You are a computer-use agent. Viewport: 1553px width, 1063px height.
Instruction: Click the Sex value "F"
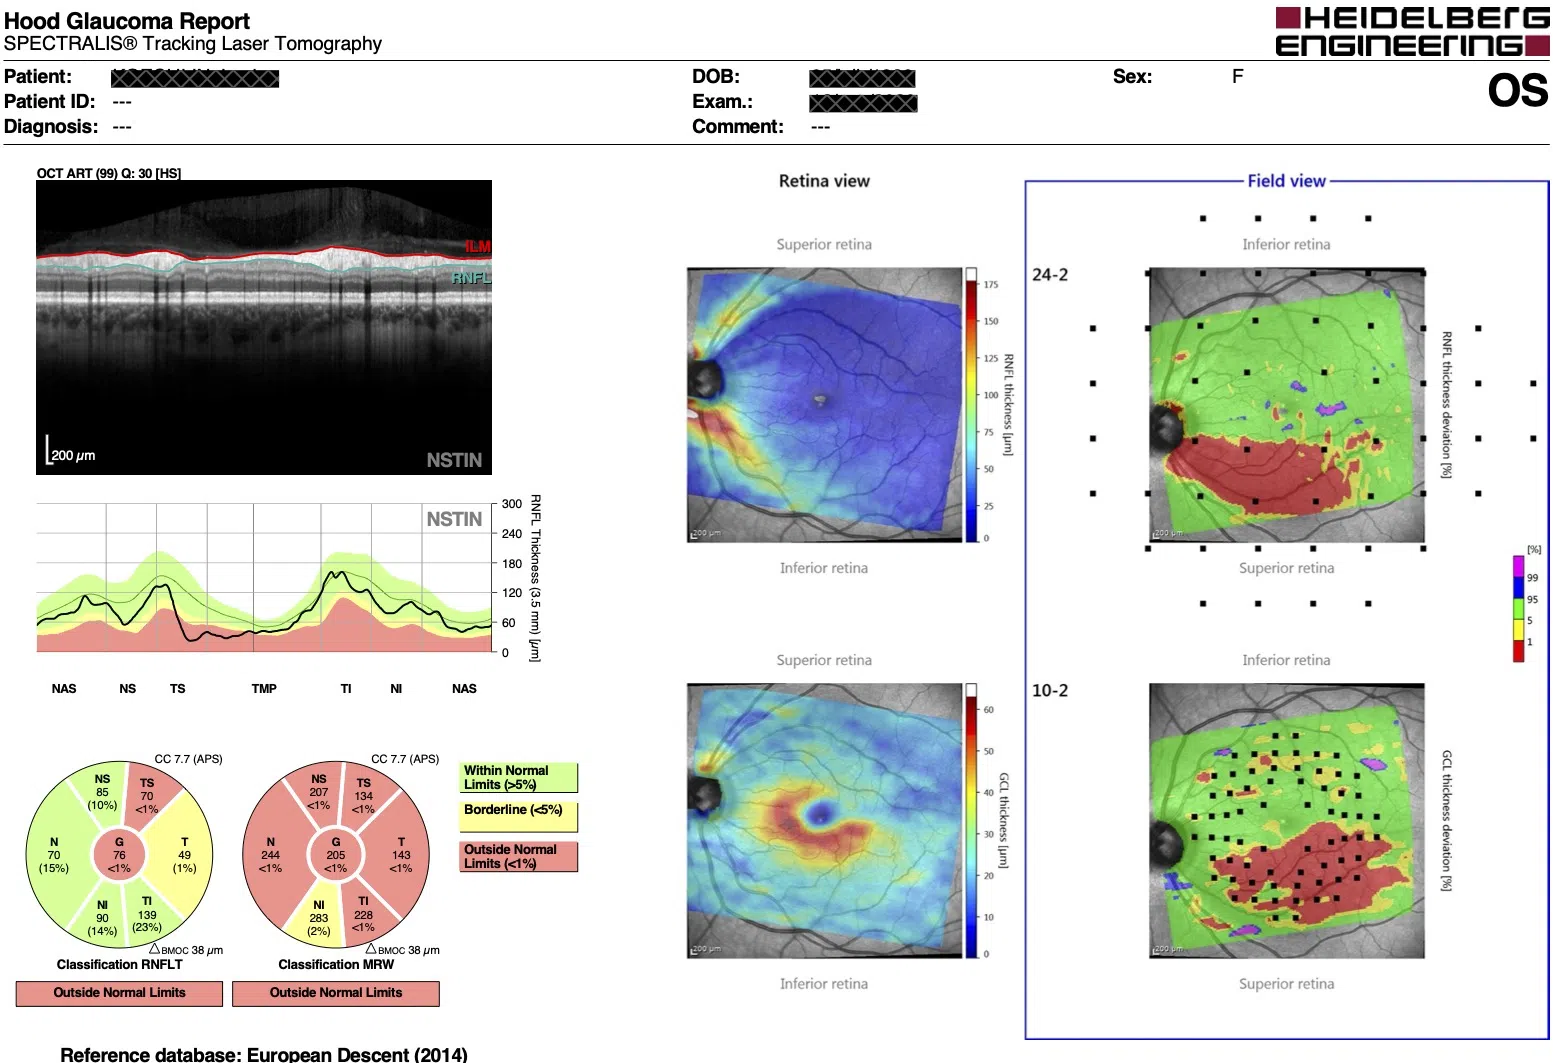(x=1237, y=77)
